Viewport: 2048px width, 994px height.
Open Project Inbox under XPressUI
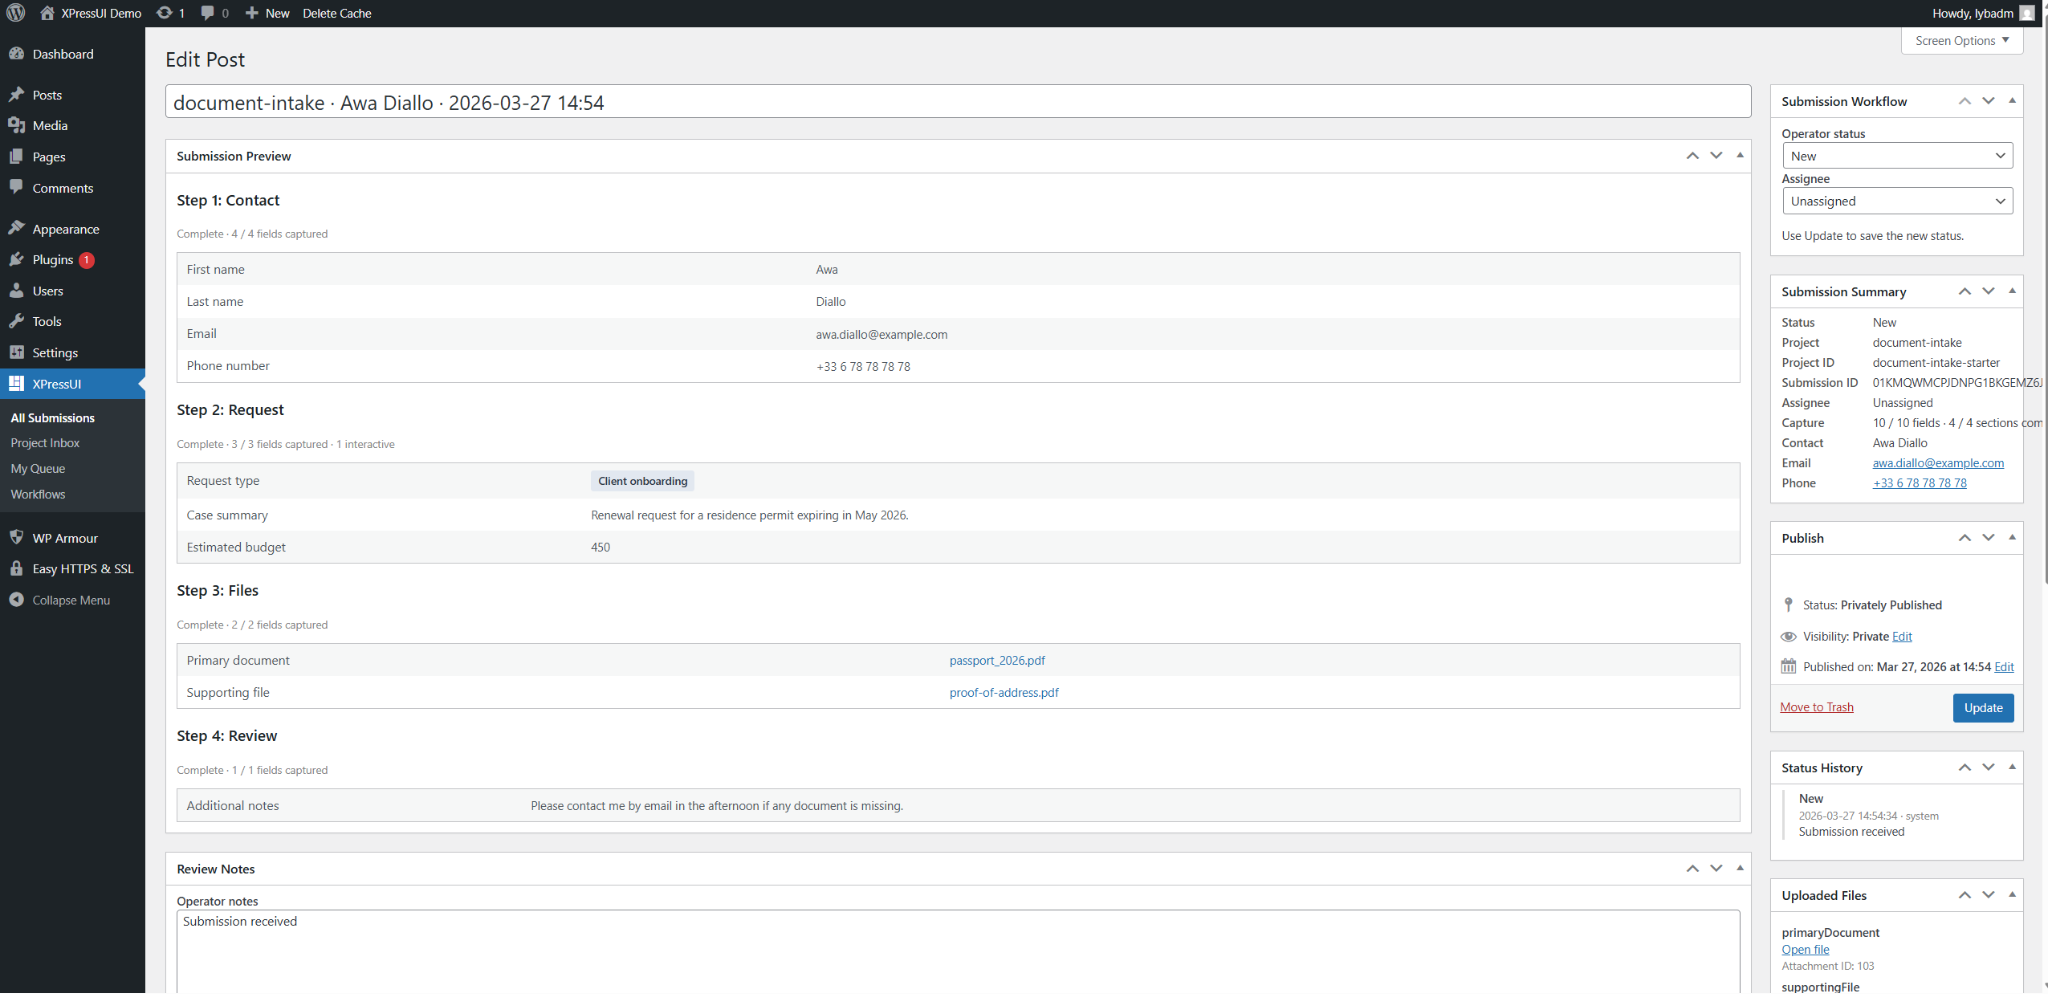tap(44, 443)
